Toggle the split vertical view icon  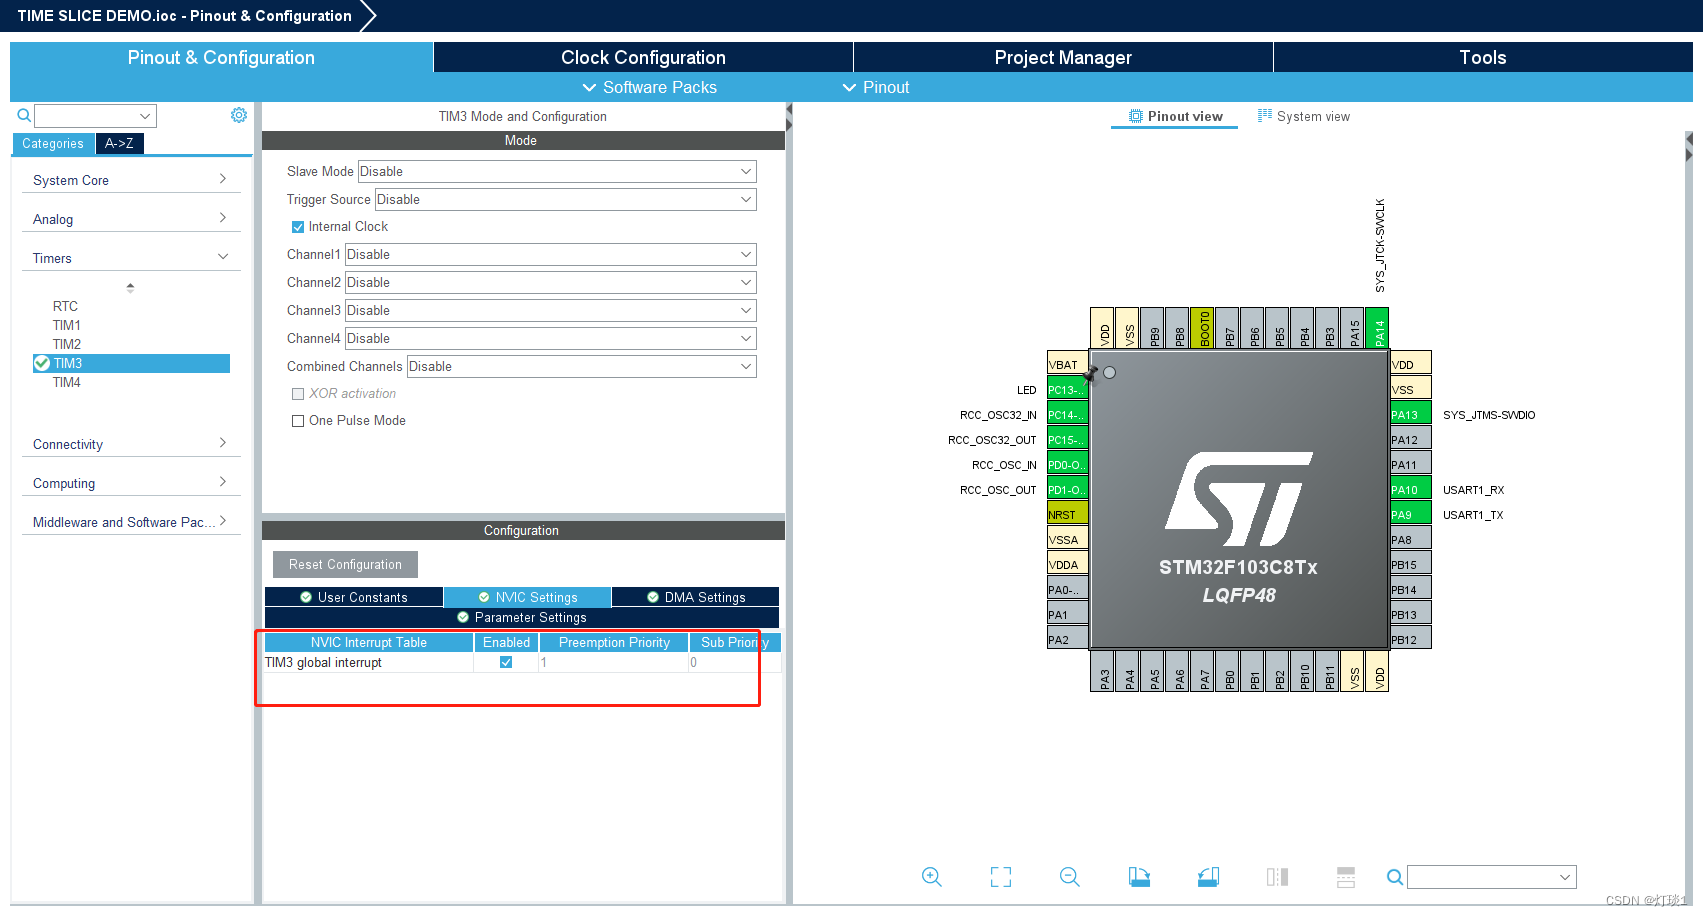click(1277, 877)
